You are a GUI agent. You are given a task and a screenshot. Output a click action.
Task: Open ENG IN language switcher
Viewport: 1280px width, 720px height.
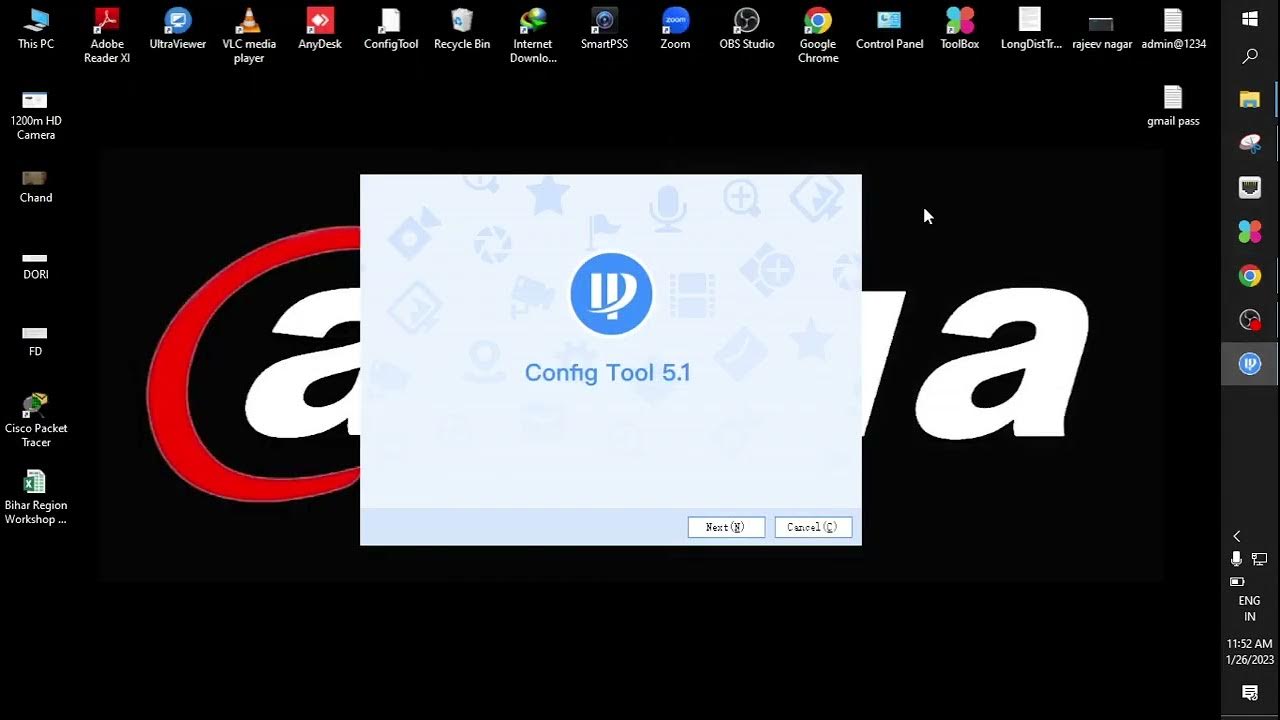(x=1250, y=609)
